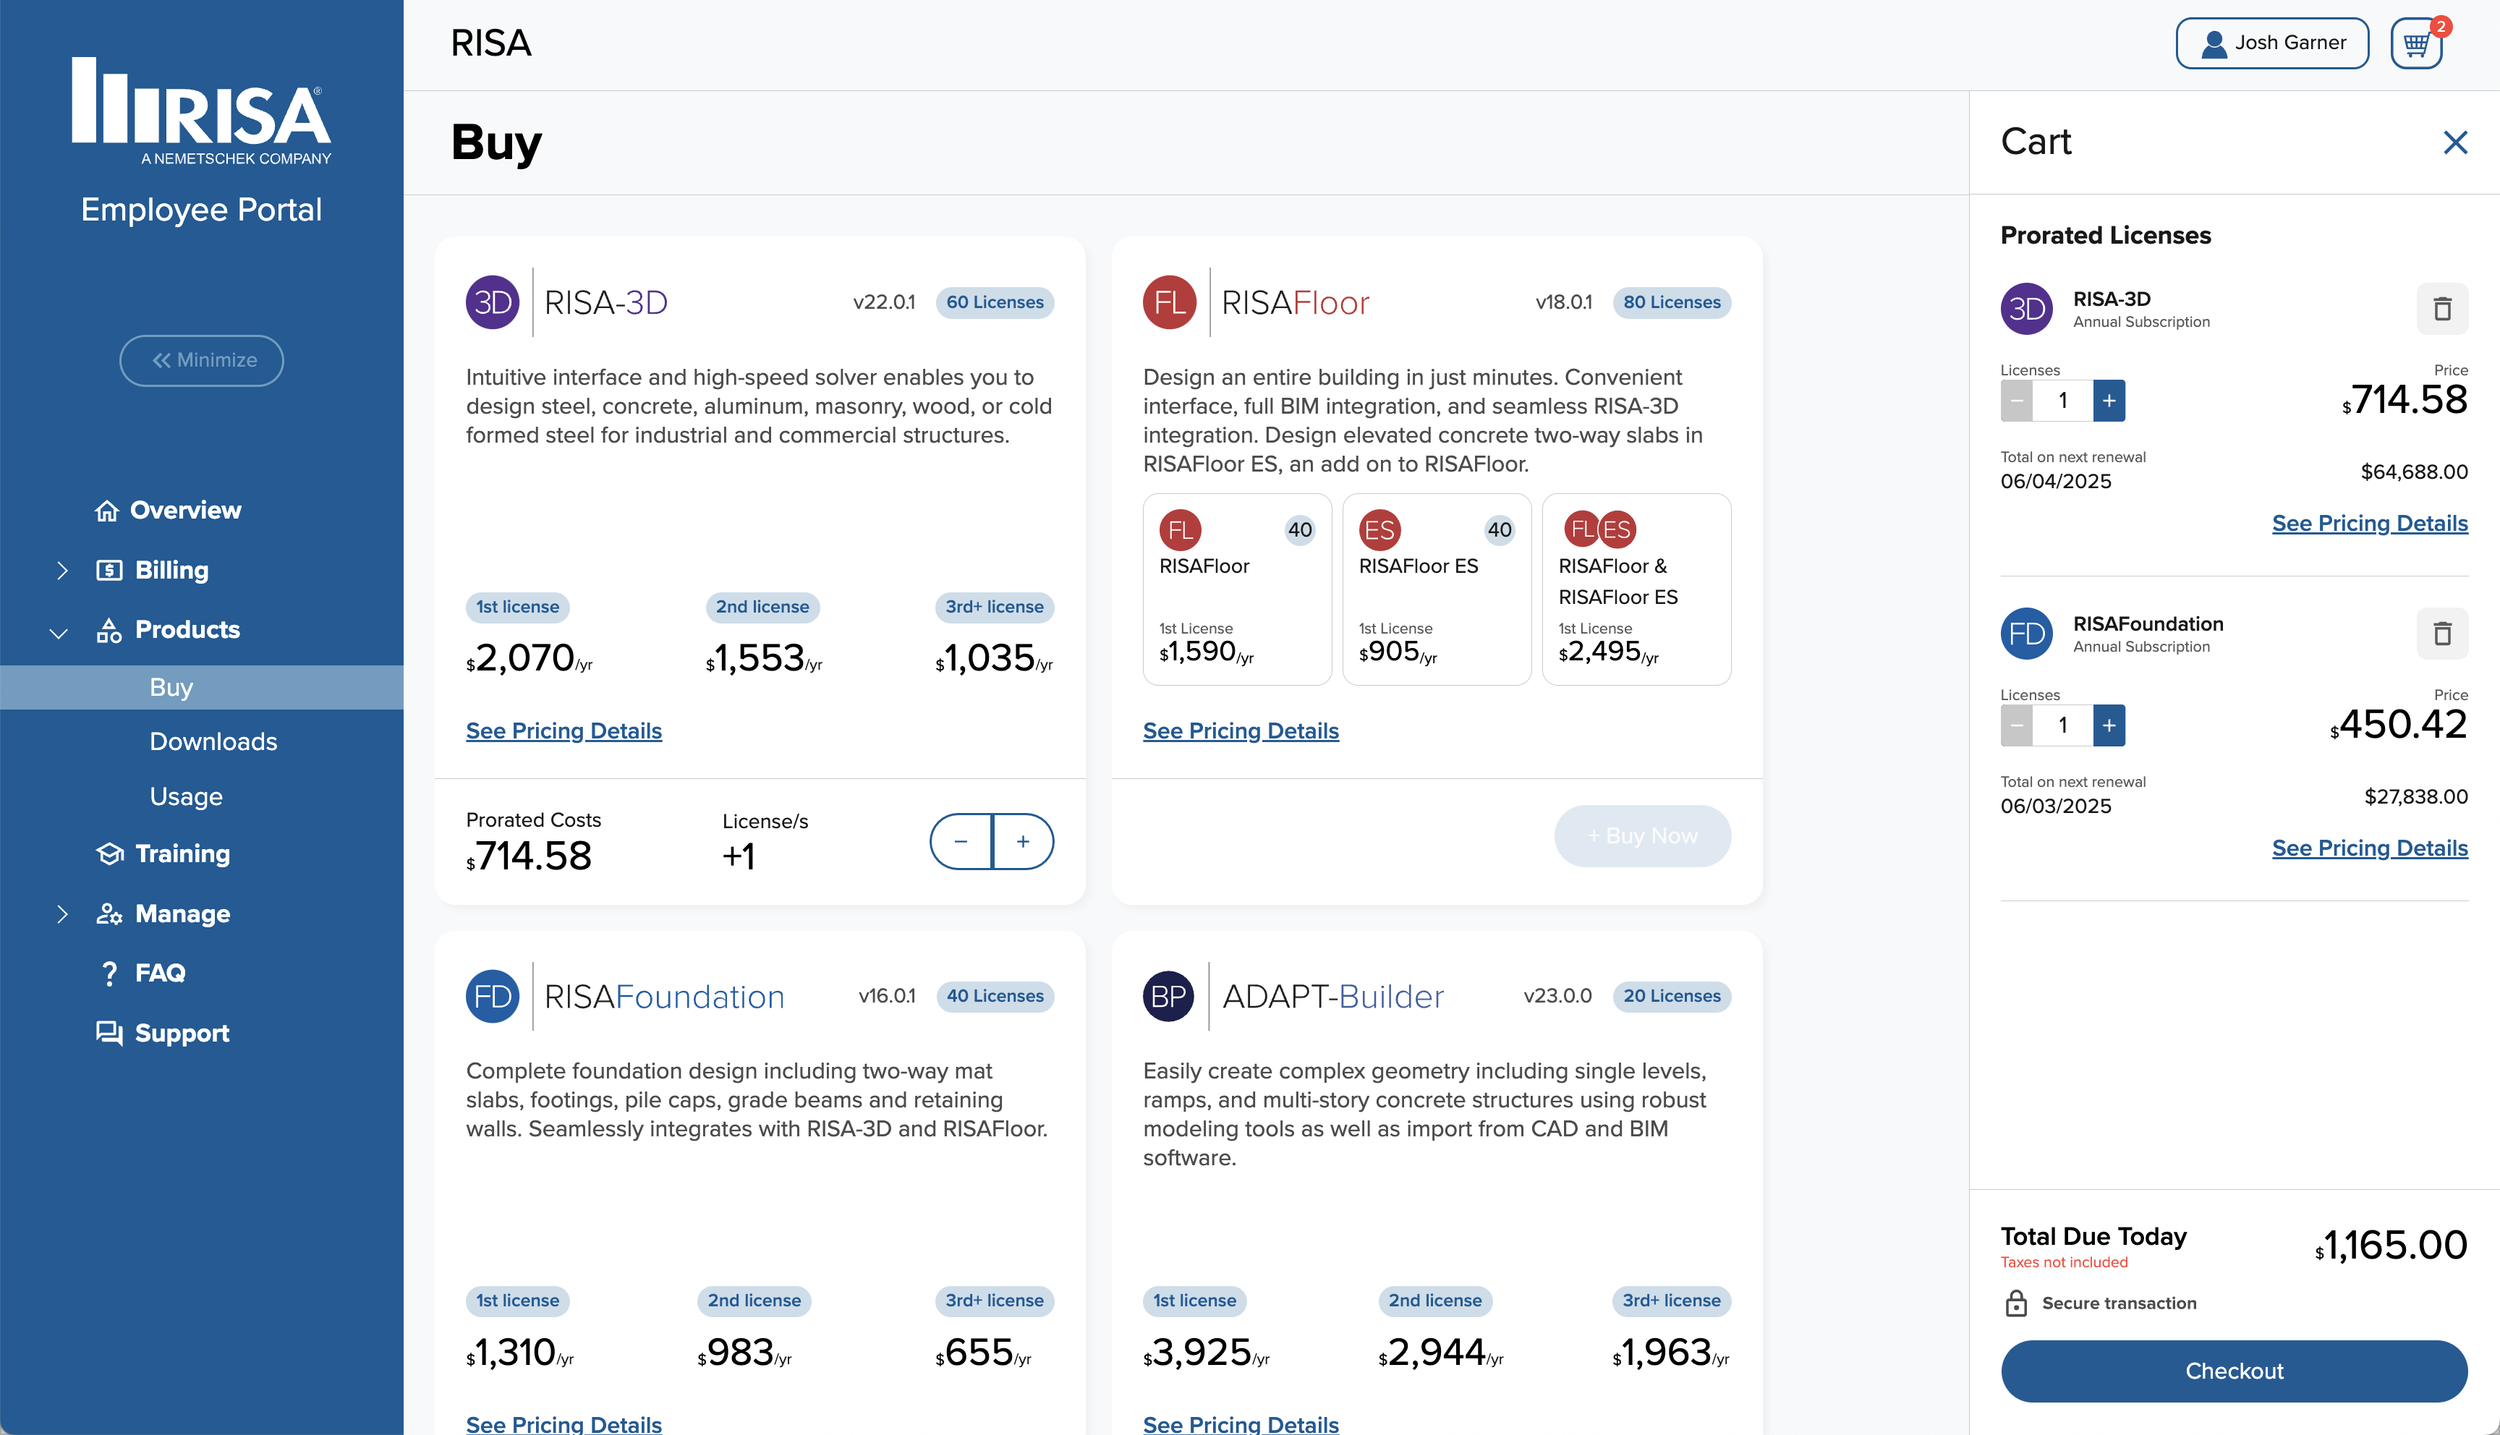Decrease RISAFoundation cart licenses with minus
Image resolution: width=2500 pixels, height=1435 pixels.
(x=2017, y=726)
